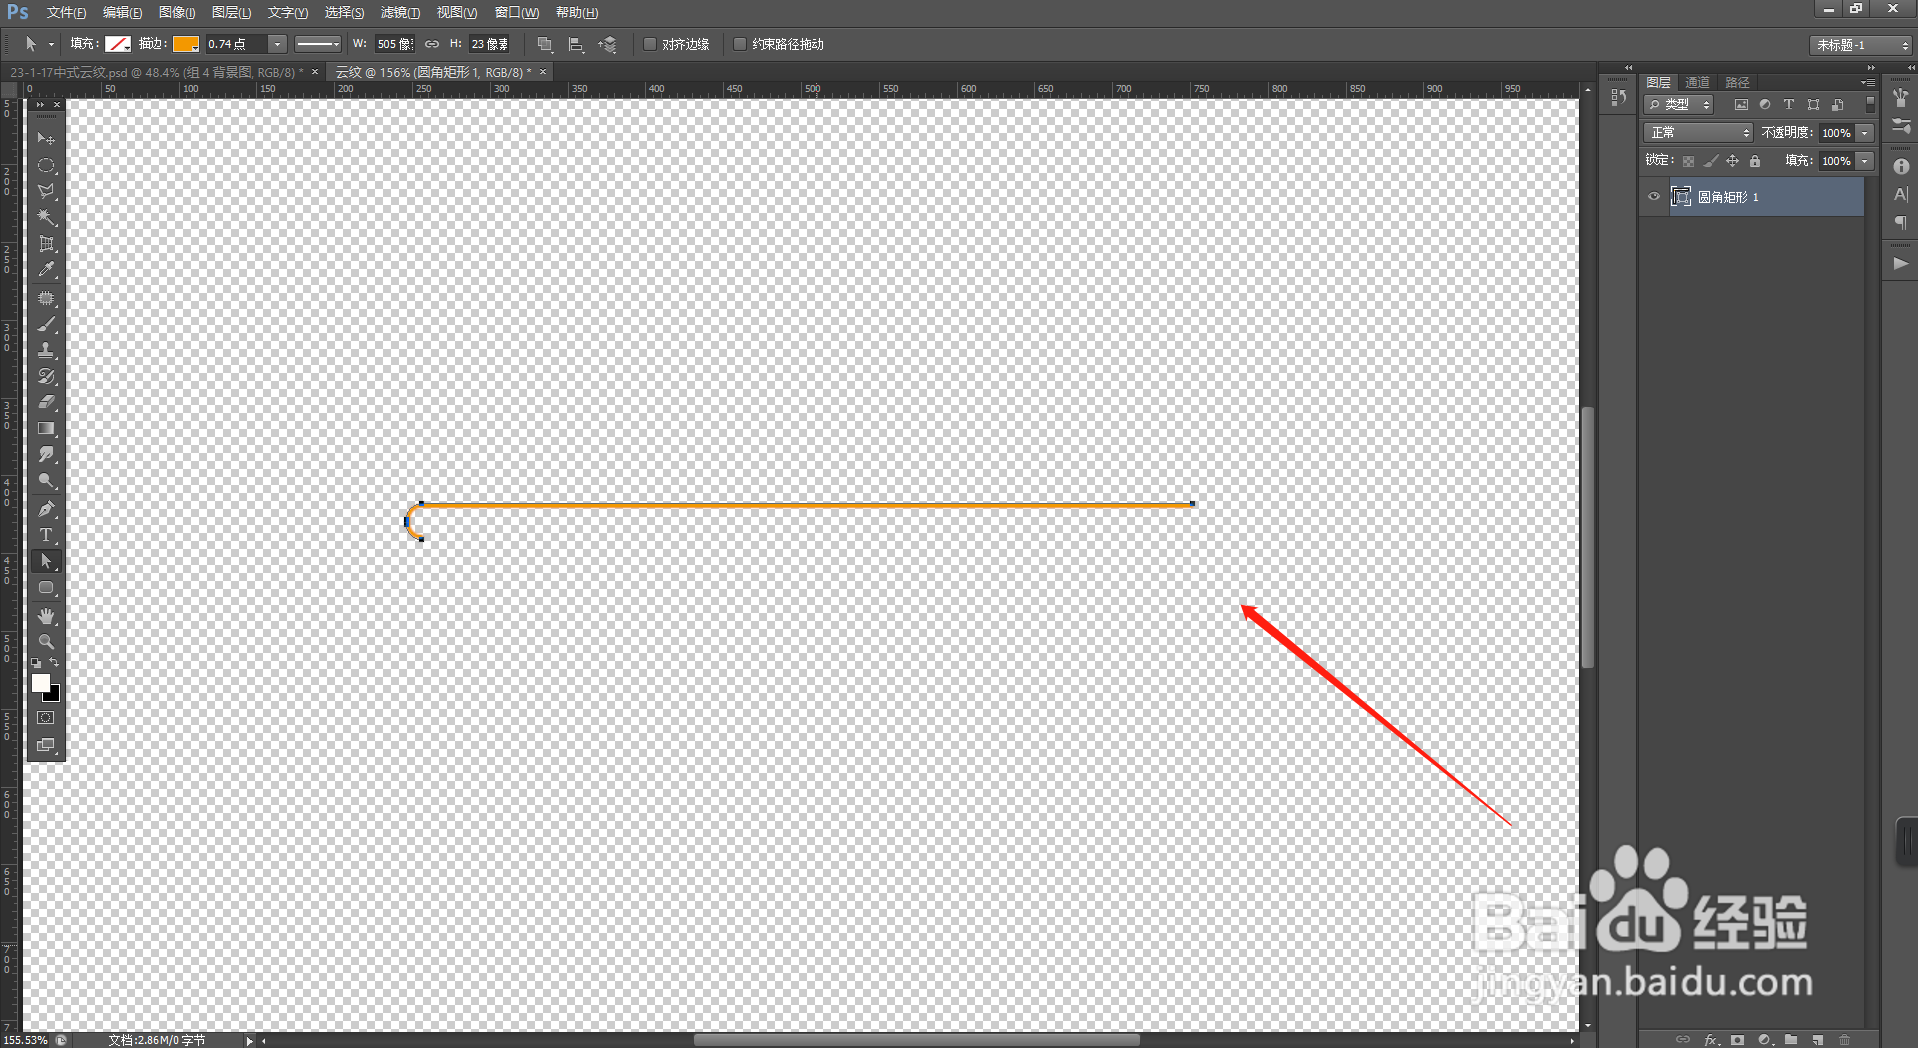The height and width of the screenshot is (1048, 1918).
Task: Select the Horizontal Type tool
Action: 46,535
